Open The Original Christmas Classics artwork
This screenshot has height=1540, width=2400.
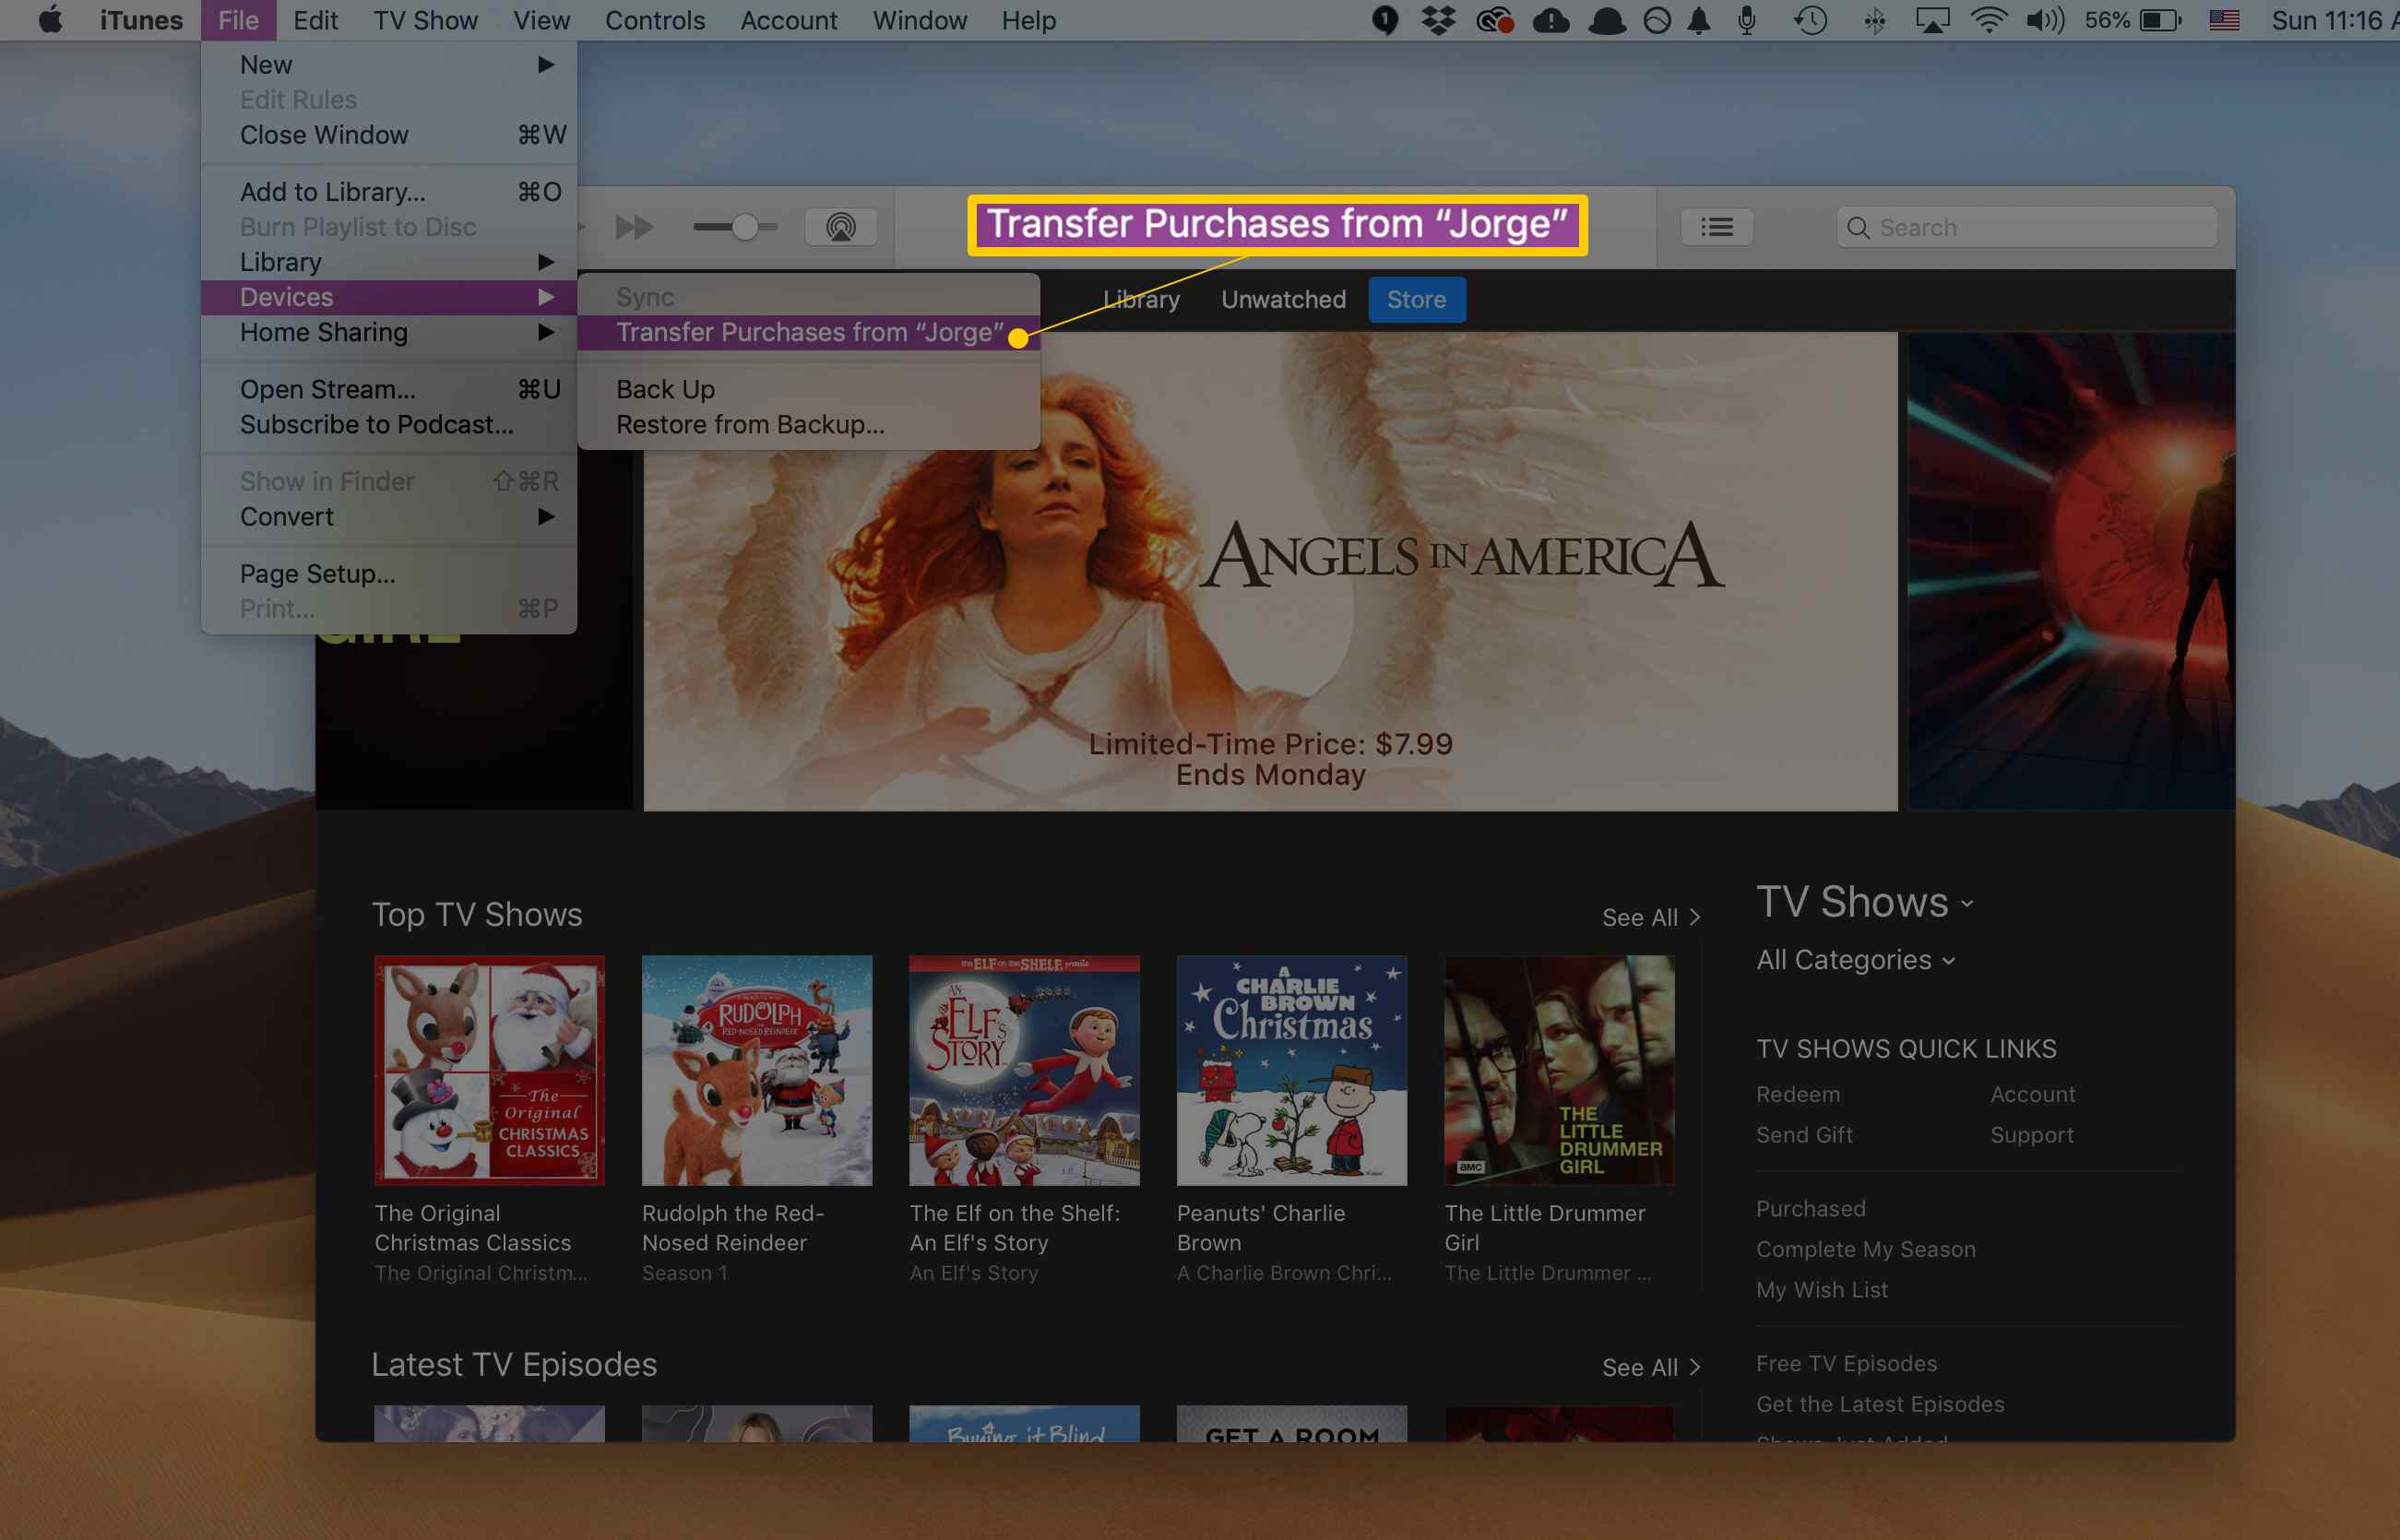pos(489,1070)
